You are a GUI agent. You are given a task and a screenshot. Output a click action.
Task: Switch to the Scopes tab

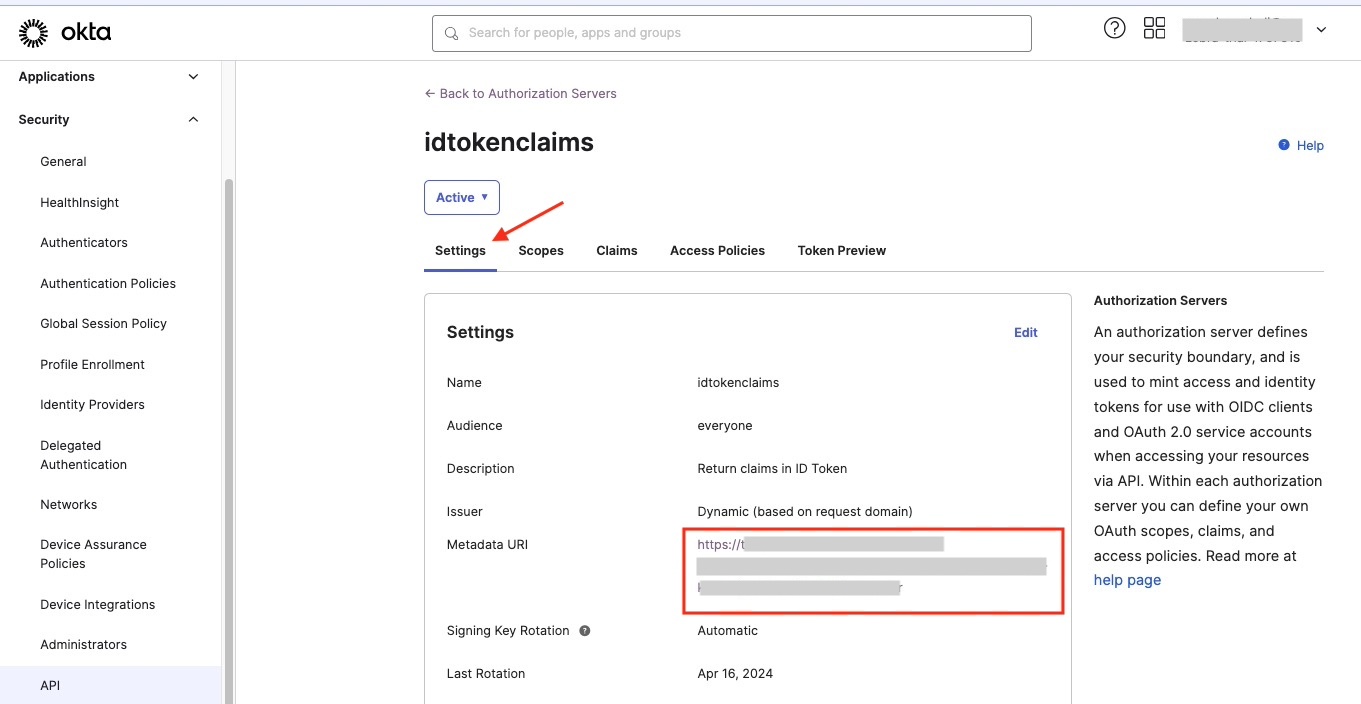(x=540, y=251)
